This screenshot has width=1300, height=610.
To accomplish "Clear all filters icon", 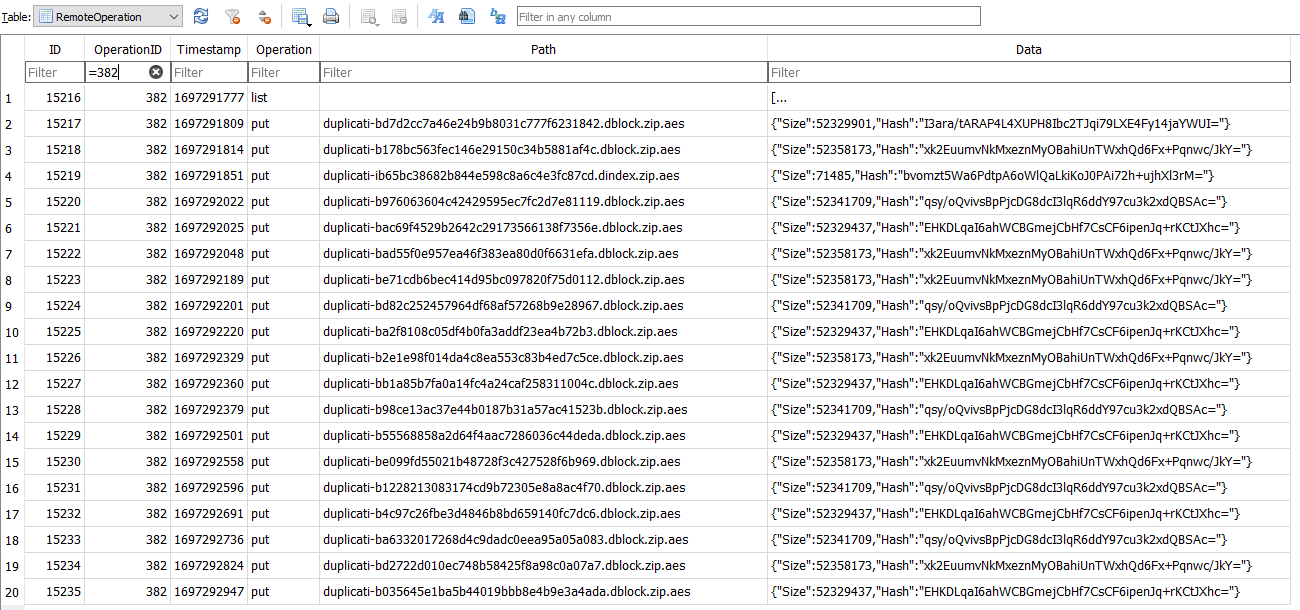I will [232, 16].
